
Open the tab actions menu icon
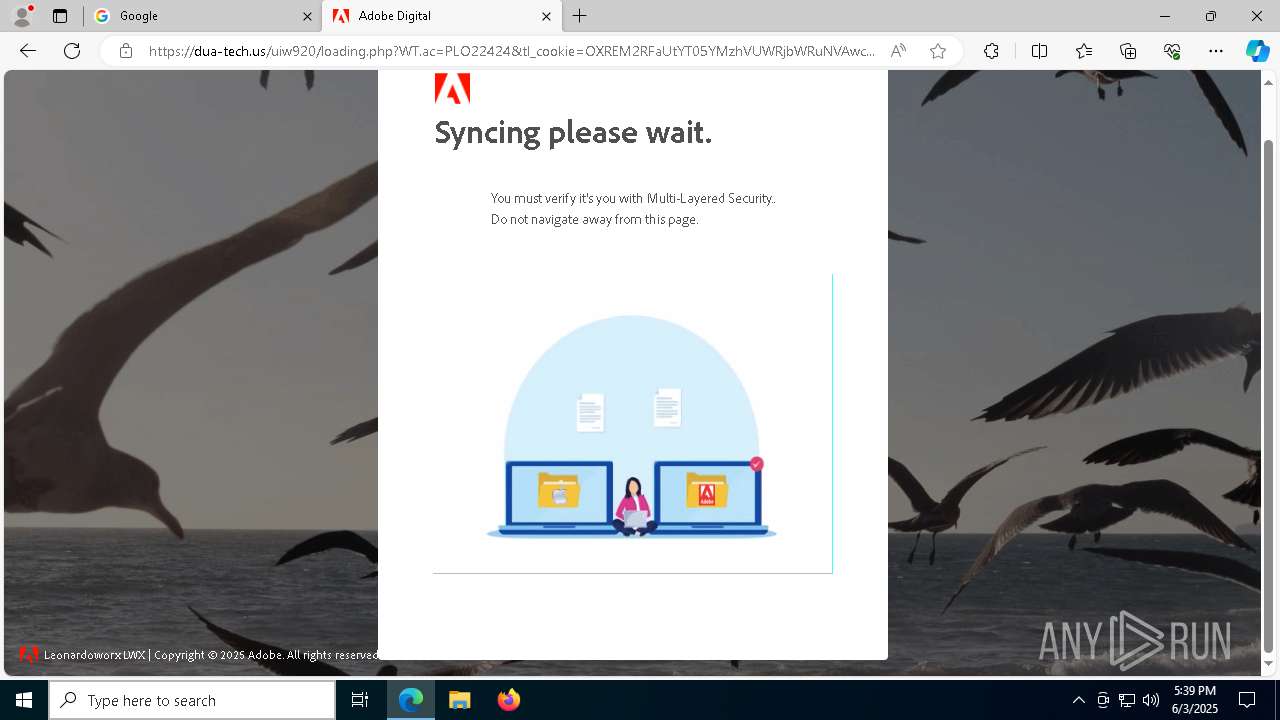[60, 16]
